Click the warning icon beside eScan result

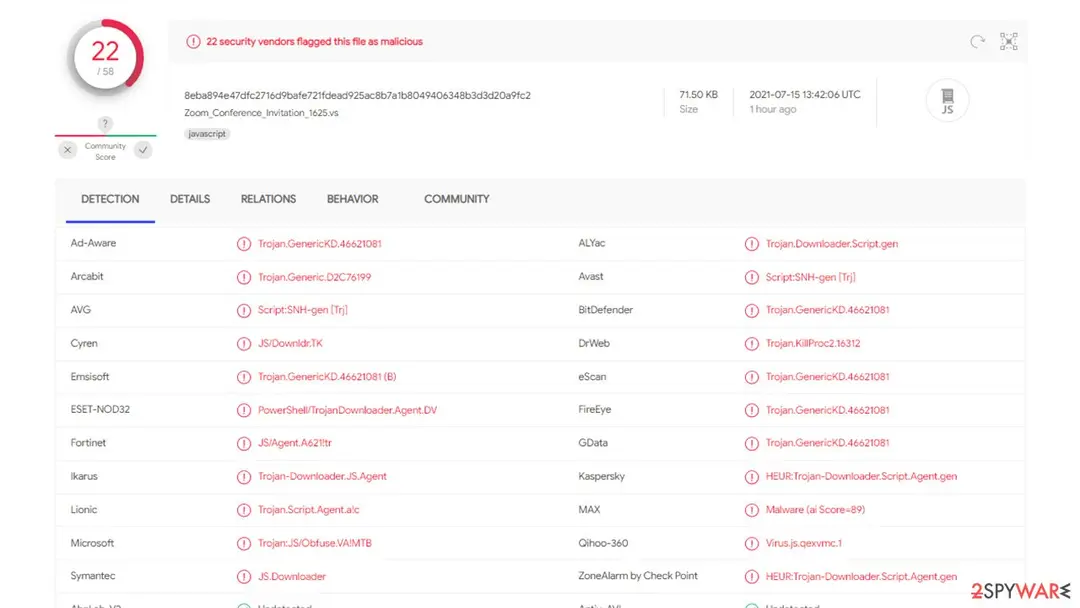(x=751, y=377)
